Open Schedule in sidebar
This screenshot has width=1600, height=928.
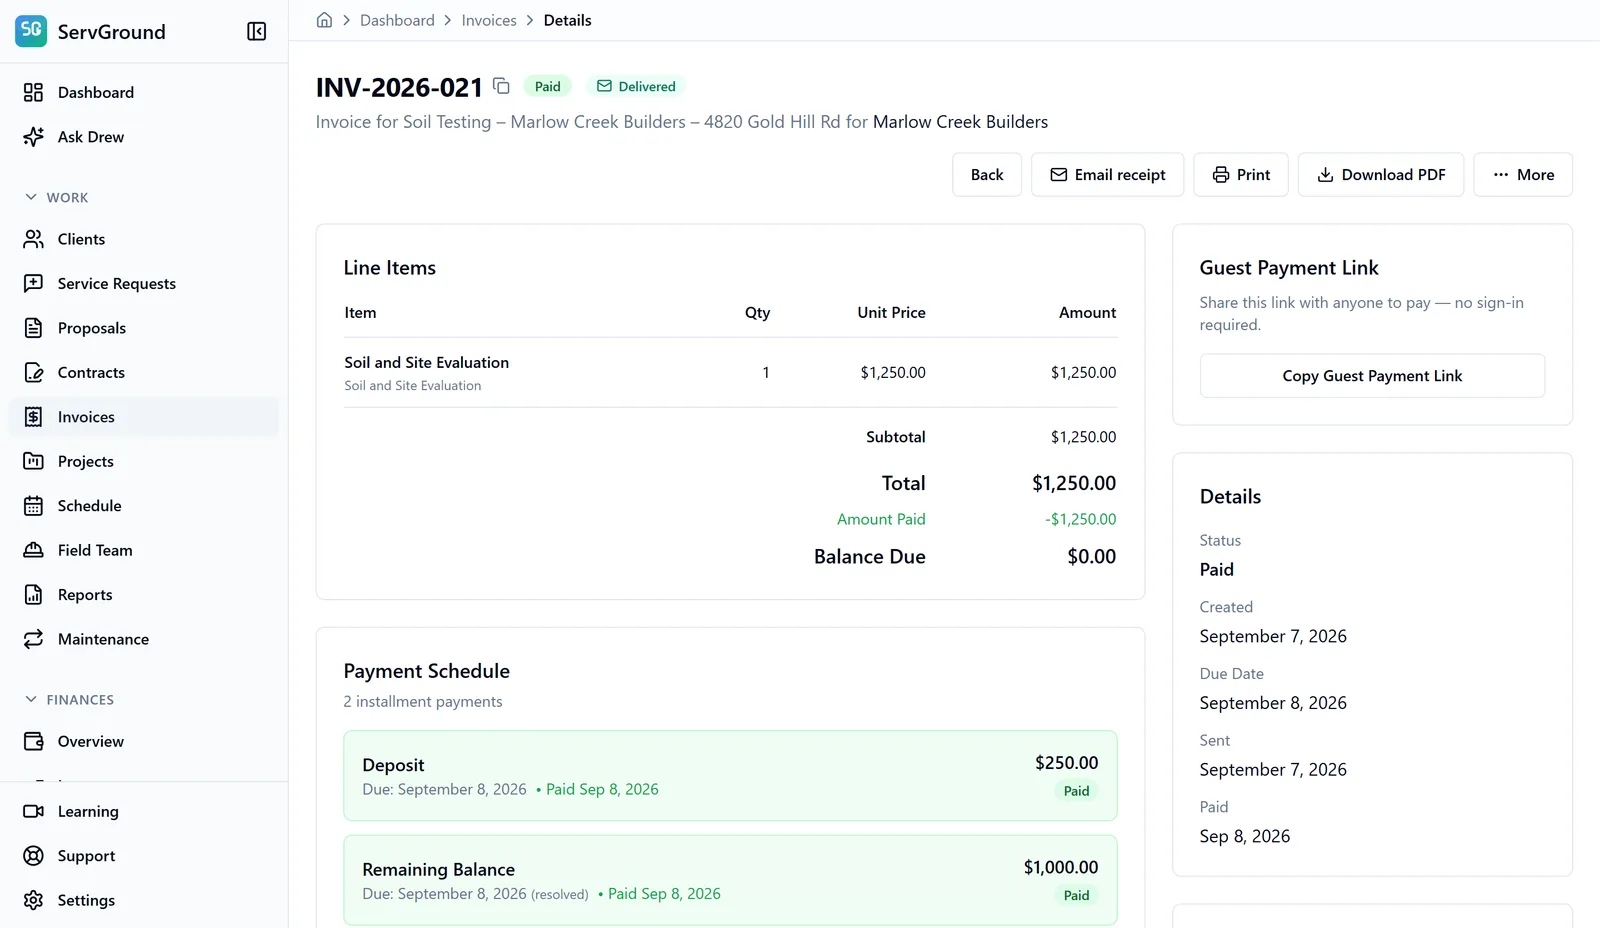144,506
